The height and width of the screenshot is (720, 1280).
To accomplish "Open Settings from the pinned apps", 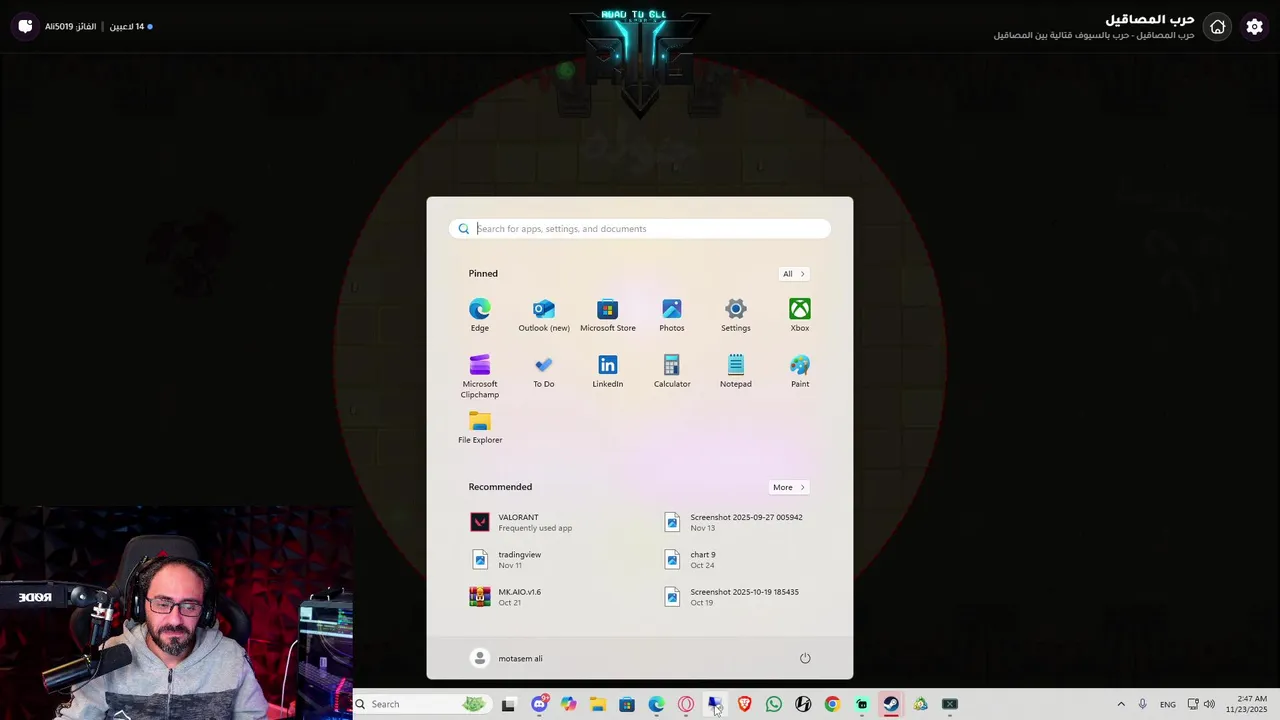I will 736,315.
